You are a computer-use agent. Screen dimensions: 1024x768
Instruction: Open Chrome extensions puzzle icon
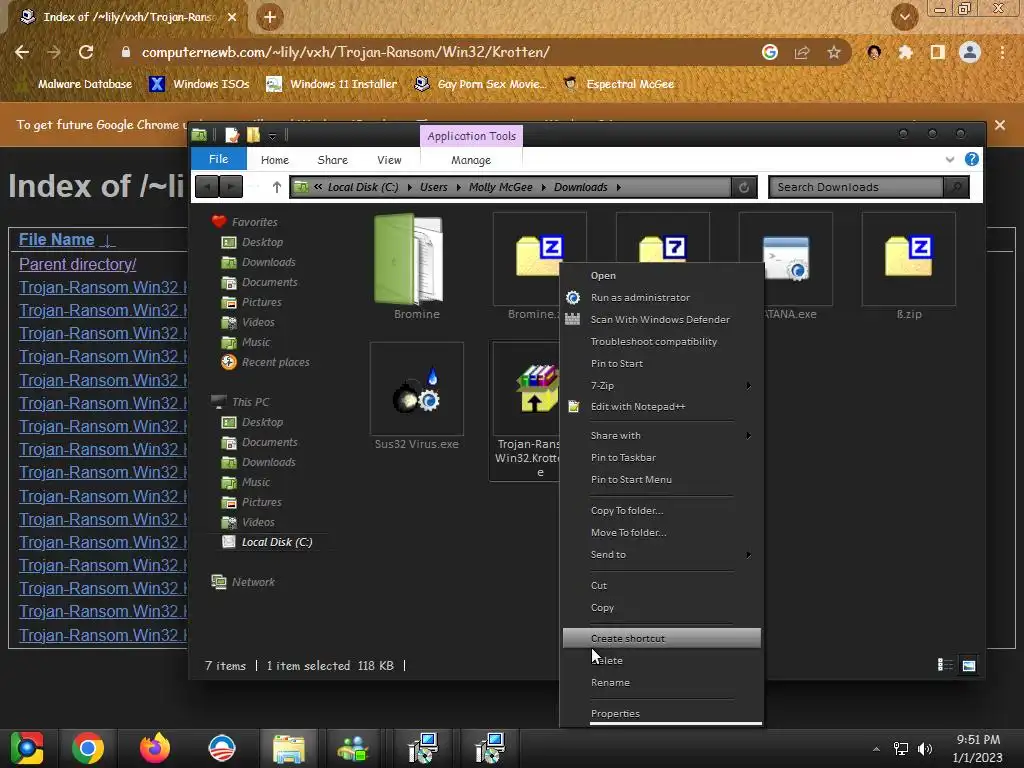(906, 52)
